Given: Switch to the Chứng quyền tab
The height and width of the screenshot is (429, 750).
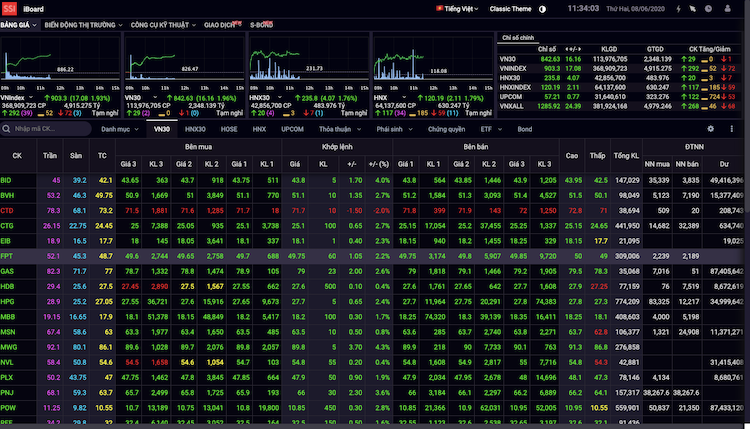Looking at the screenshot, I should [x=446, y=129].
